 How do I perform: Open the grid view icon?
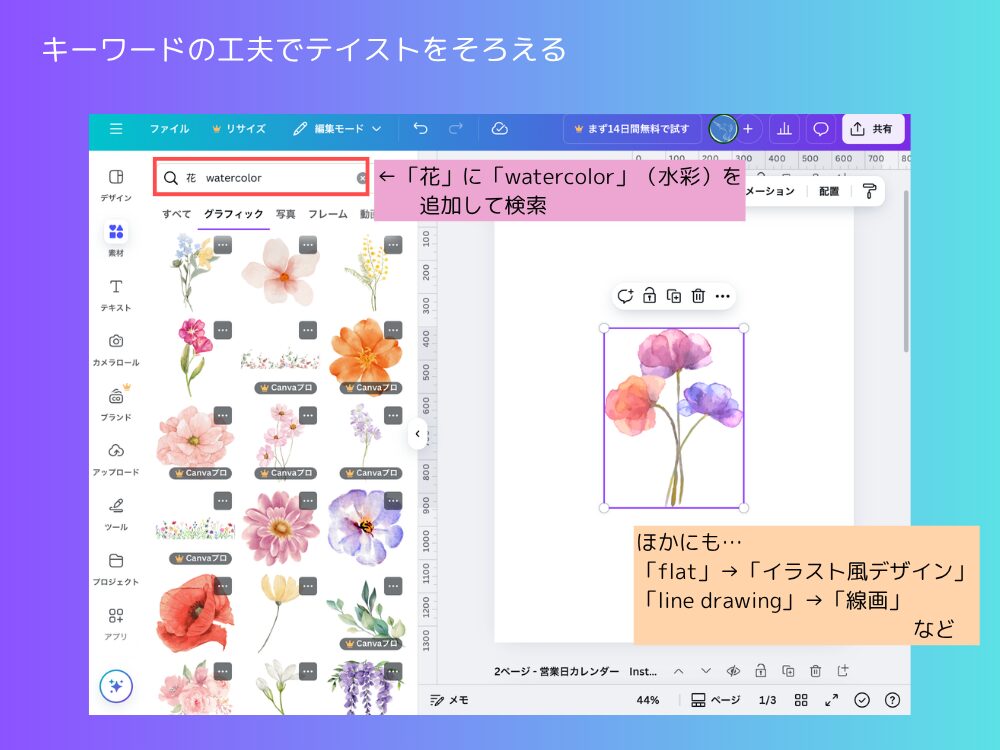point(801,700)
